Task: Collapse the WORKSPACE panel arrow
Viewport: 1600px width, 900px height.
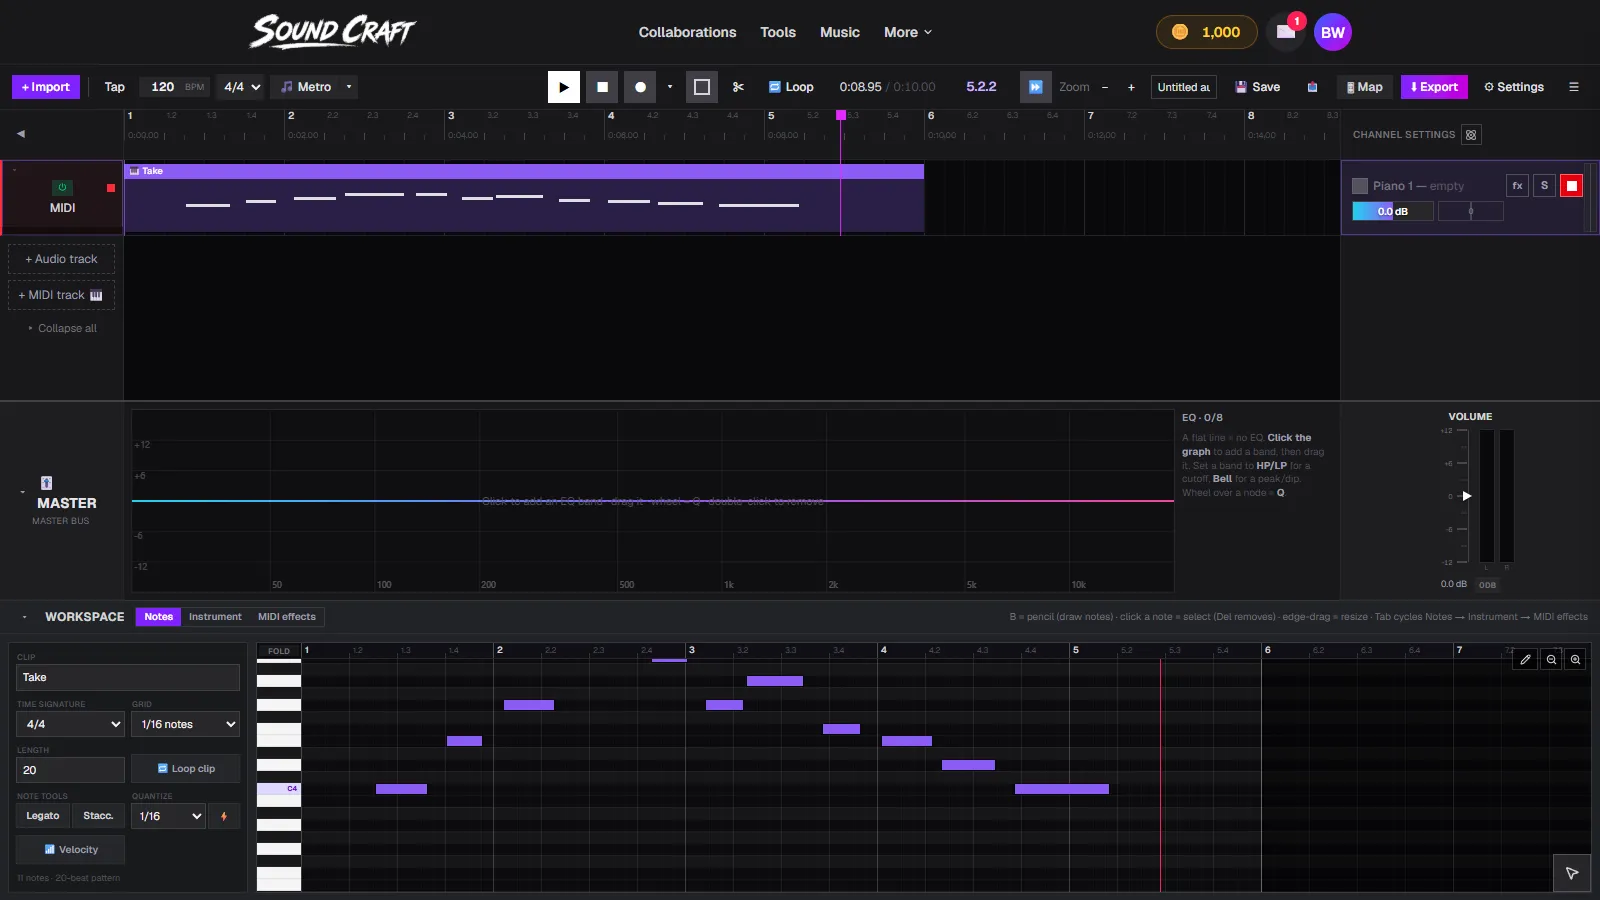Action: click(24, 617)
